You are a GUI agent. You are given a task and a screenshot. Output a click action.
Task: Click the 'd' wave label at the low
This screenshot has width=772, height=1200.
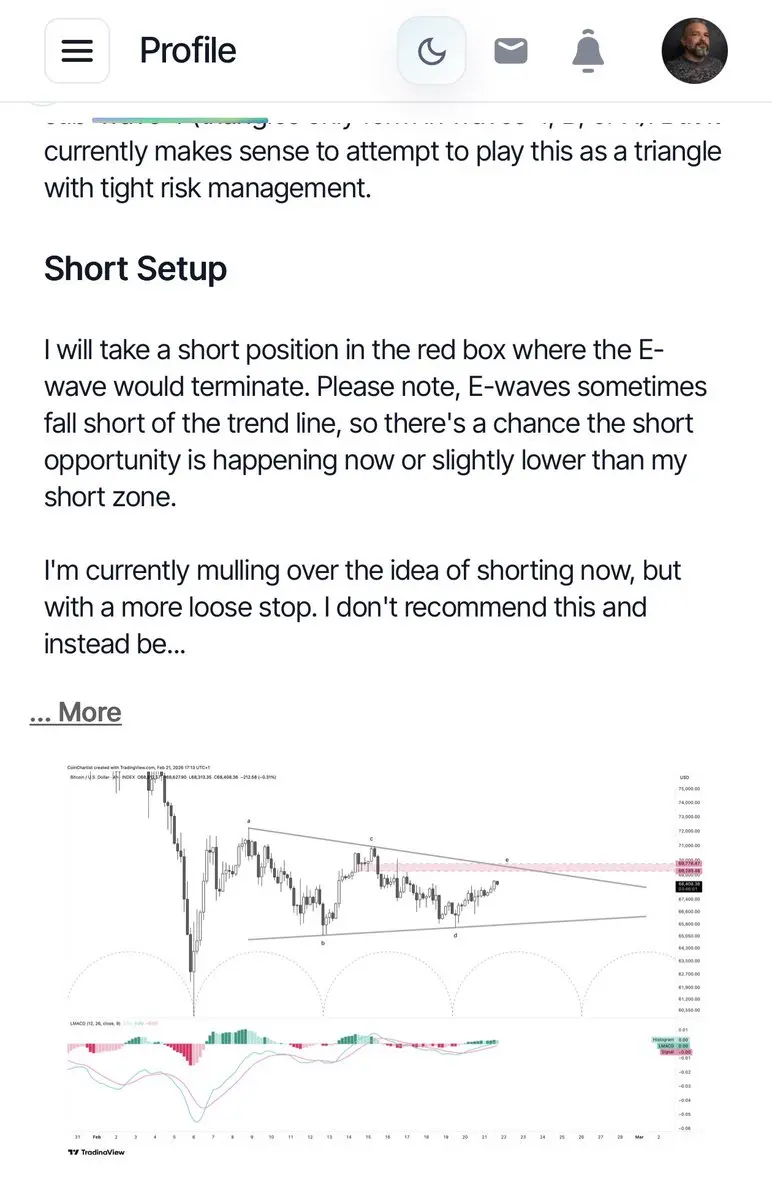456,935
